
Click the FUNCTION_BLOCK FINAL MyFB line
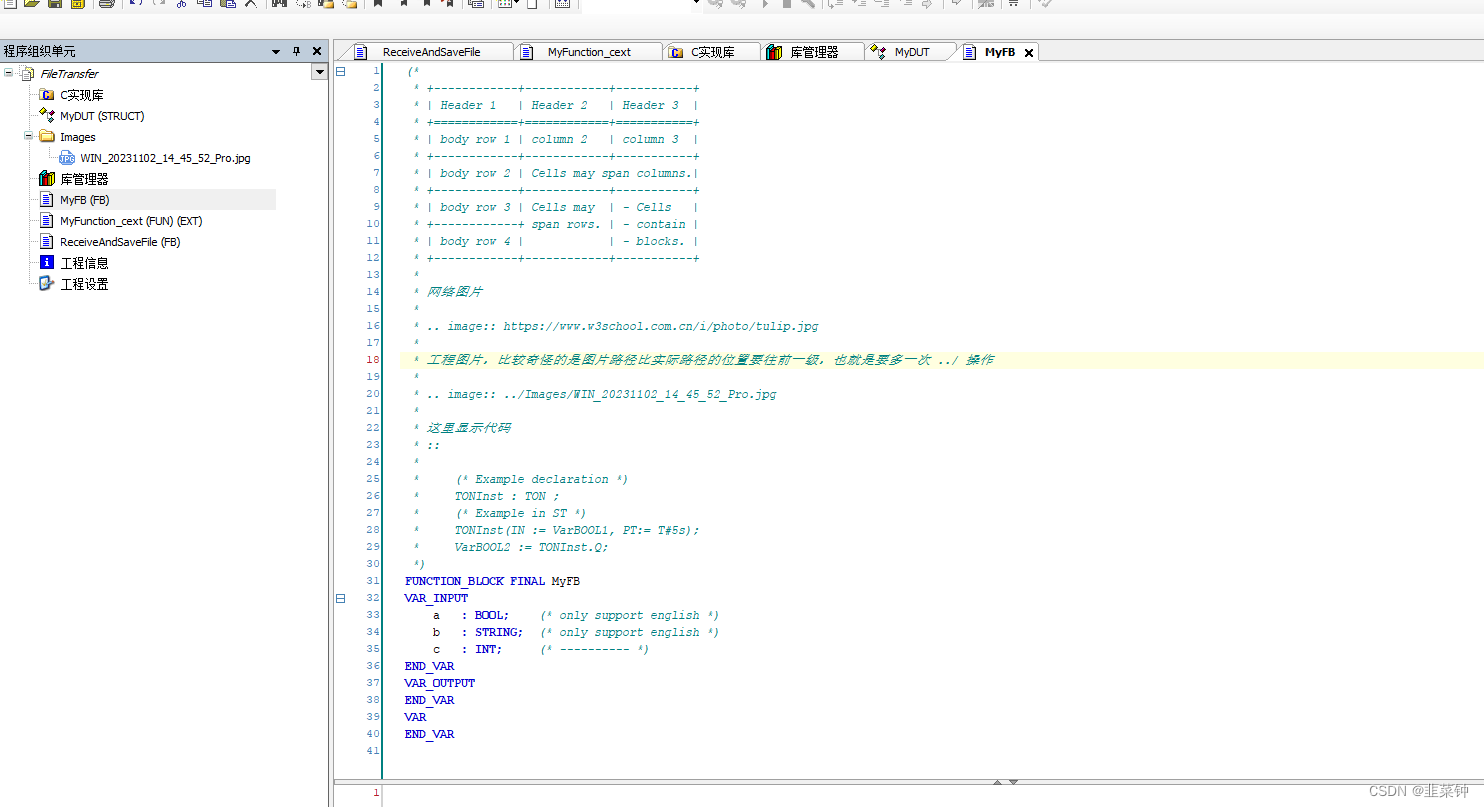492,581
